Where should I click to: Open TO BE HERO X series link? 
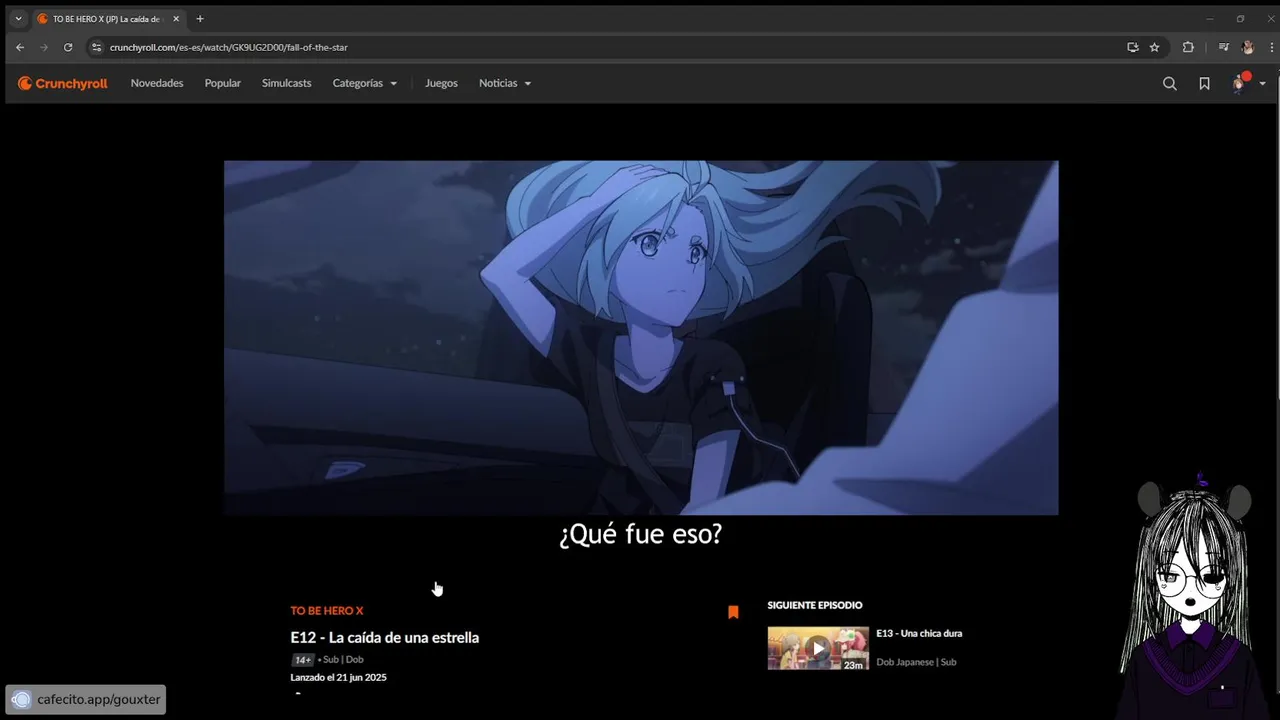pos(327,611)
